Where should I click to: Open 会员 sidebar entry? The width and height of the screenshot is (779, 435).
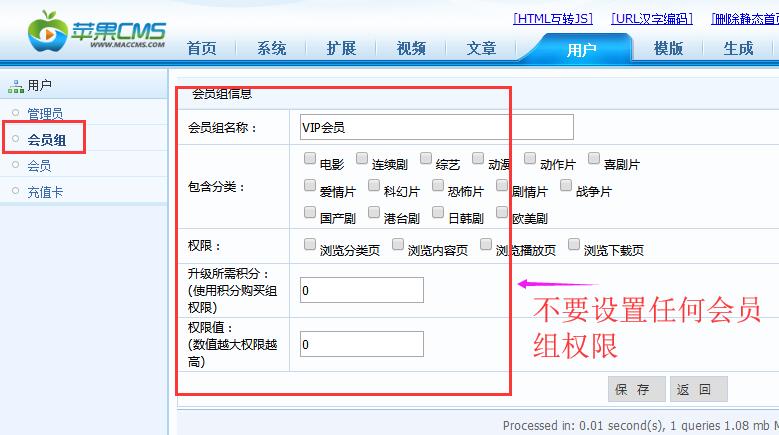point(39,165)
